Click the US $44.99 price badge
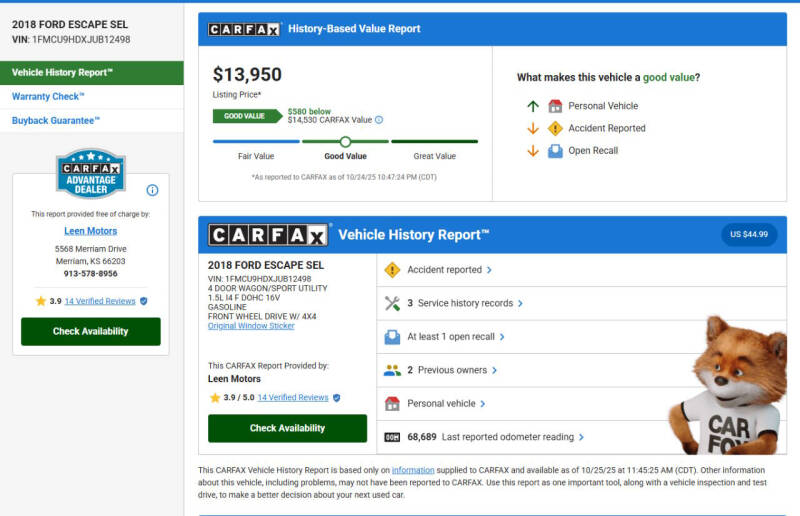Viewport: 800px width, 516px height. (x=749, y=235)
